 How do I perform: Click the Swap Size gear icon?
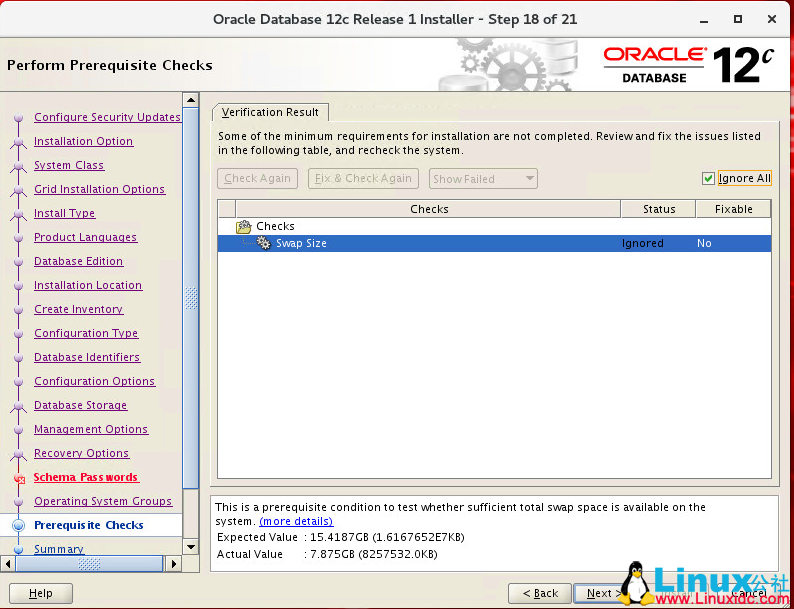[263, 243]
